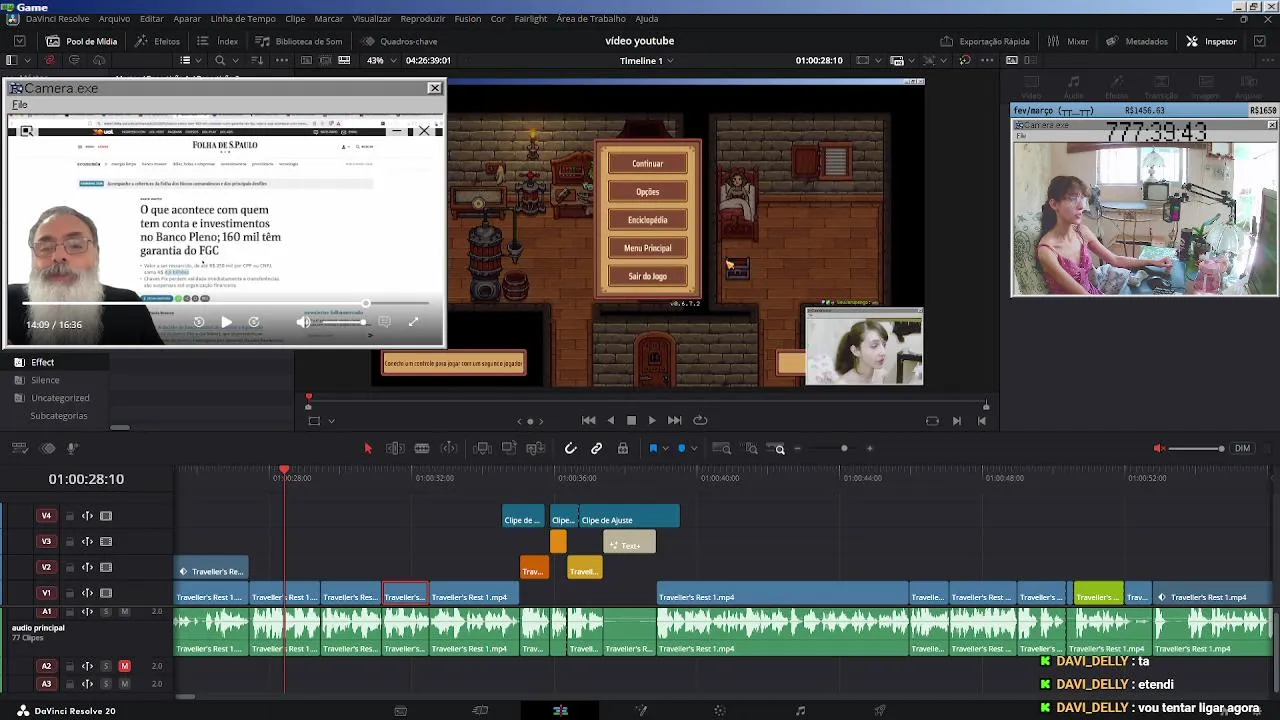Toggle the Inspetor panel
Image resolution: width=1280 pixels, height=720 pixels.
[x=1212, y=42]
